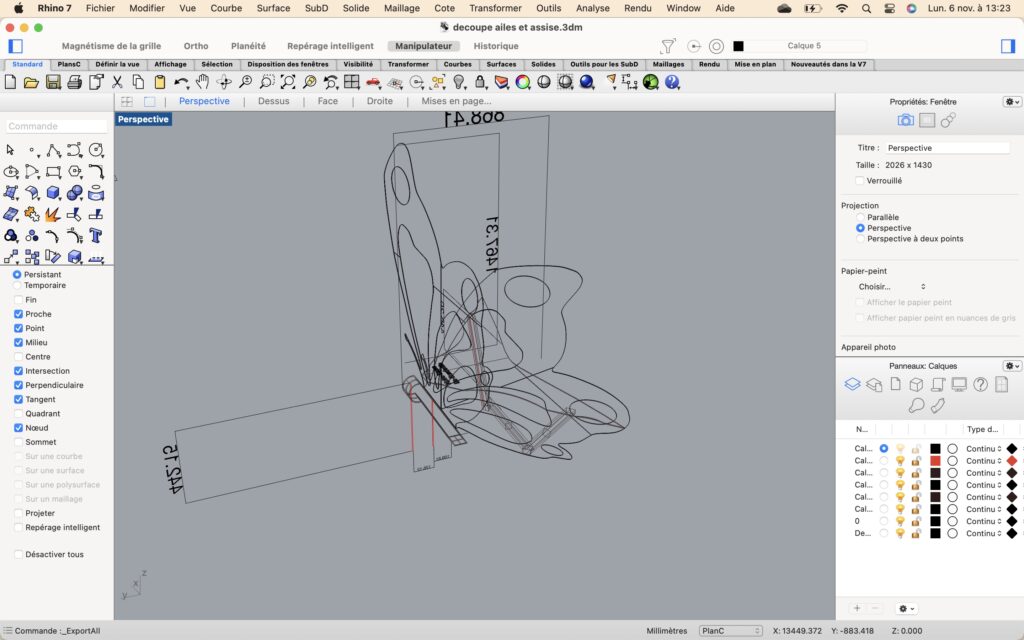Open the Layers panel icon
The height and width of the screenshot is (640, 1024).
coord(852,384)
